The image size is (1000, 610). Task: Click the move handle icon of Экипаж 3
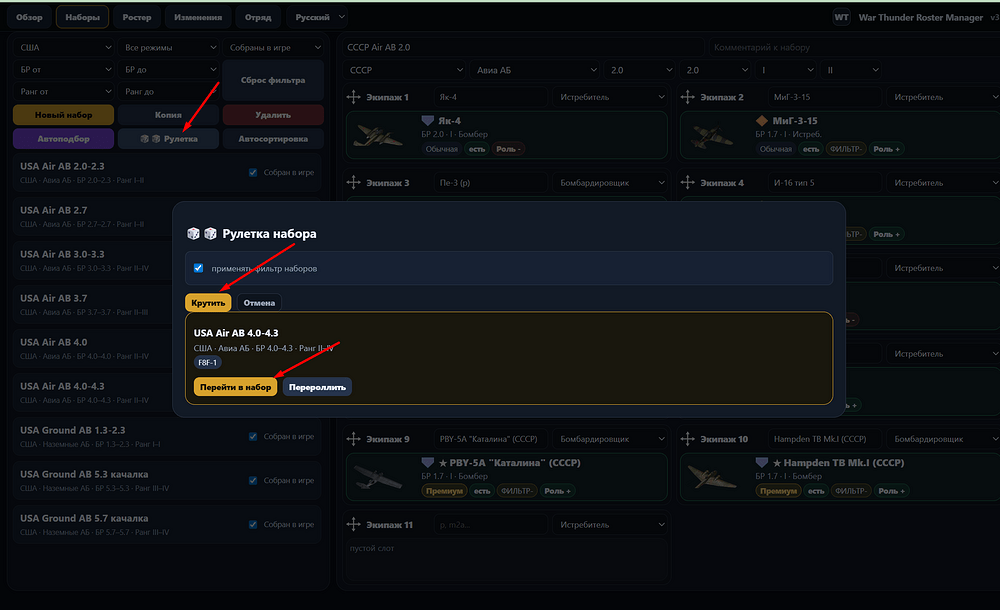(353, 182)
